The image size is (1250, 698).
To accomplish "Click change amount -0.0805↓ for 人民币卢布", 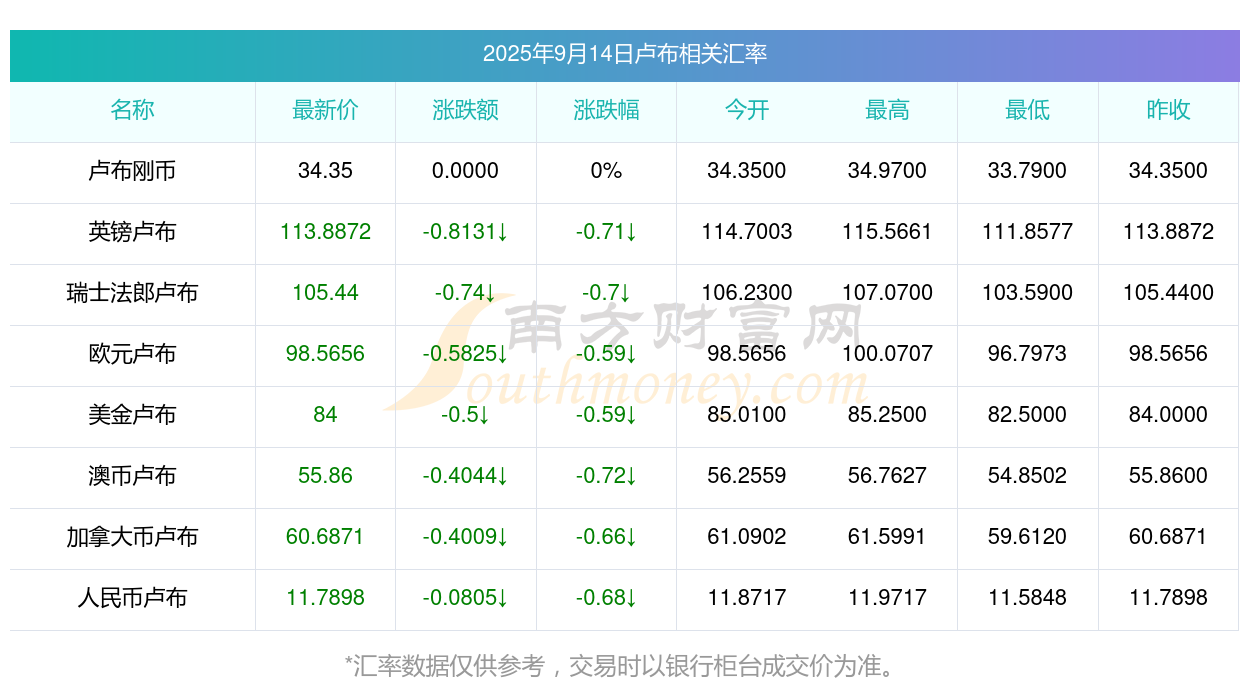I will pyautogui.click(x=466, y=598).
